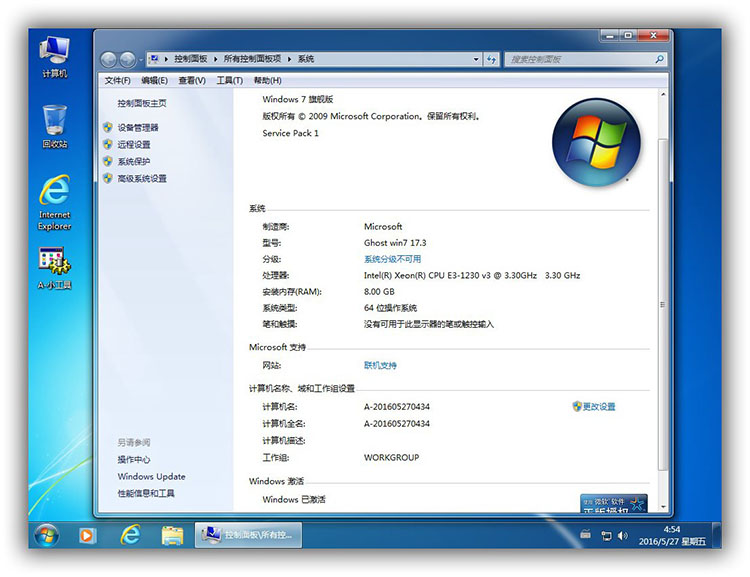Click the Show Desktop button
750x577 pixels.
(717, 535)
